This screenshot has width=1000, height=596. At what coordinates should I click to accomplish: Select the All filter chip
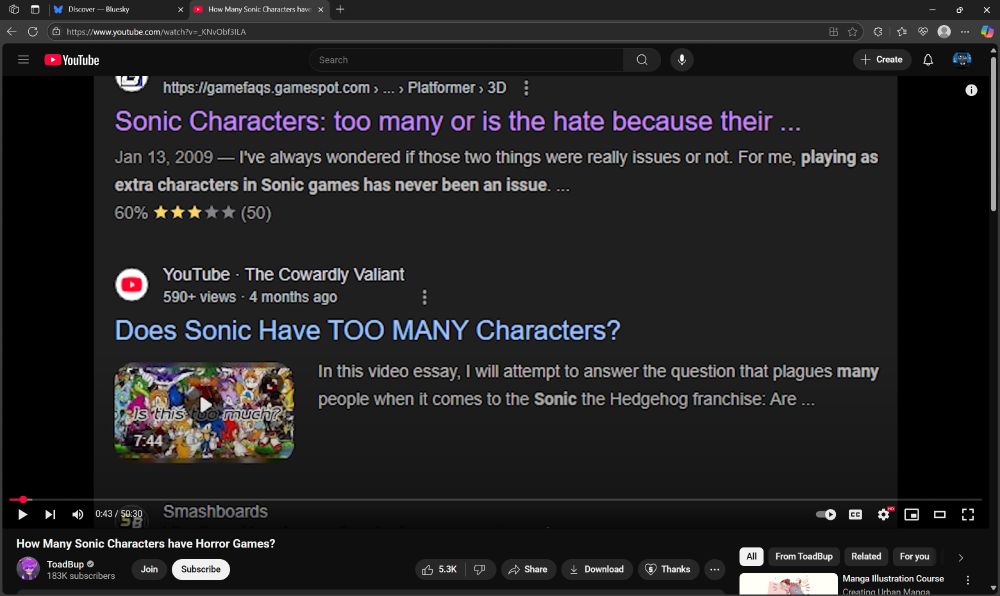pos(751,556)
